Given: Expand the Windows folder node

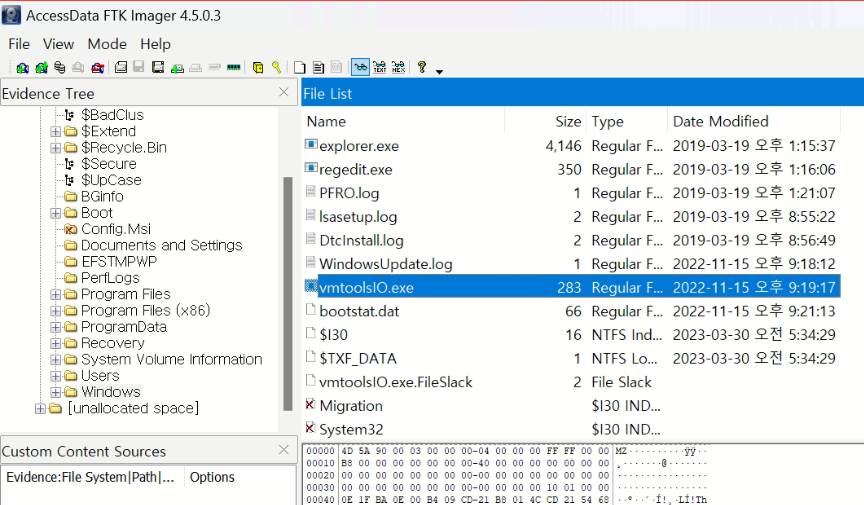Looking at the screenshot, I should [x=56, y=392].
